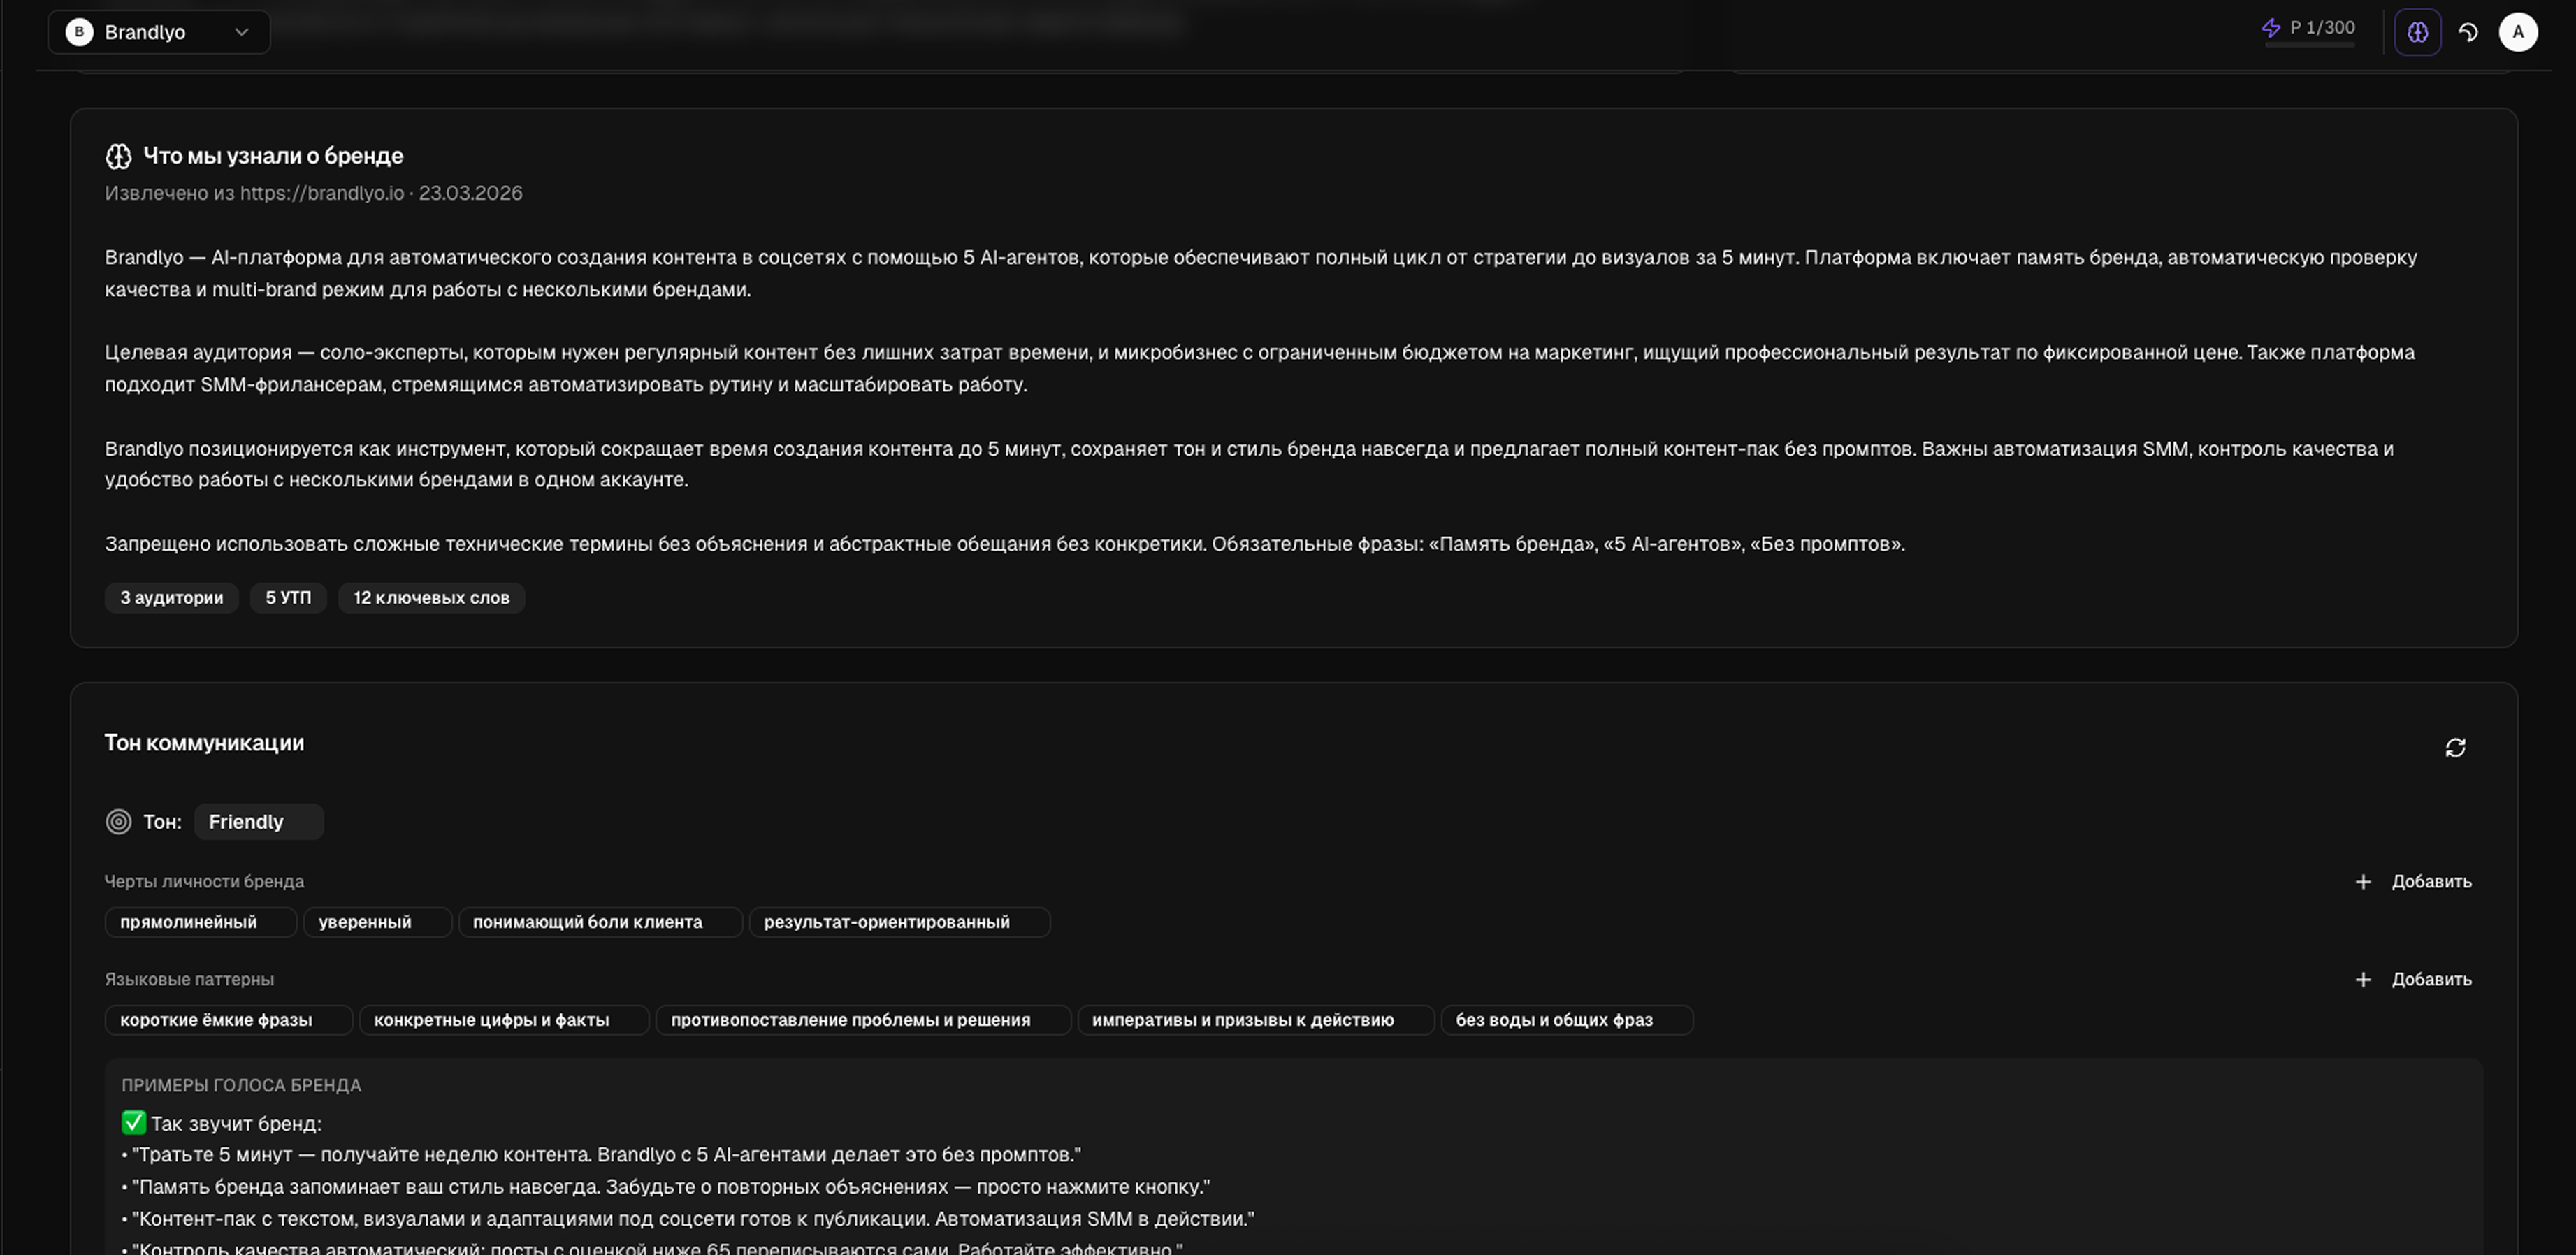
Task: Select the 5 УТП tag
Action: point(288,598)
